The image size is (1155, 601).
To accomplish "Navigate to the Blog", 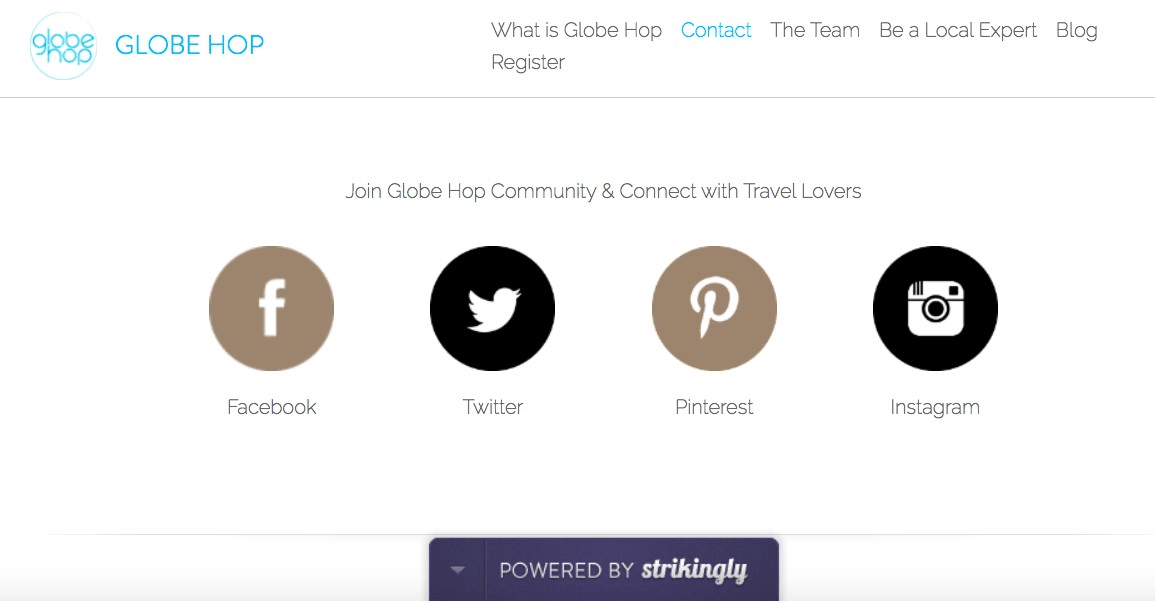I will pos(1077,30).
